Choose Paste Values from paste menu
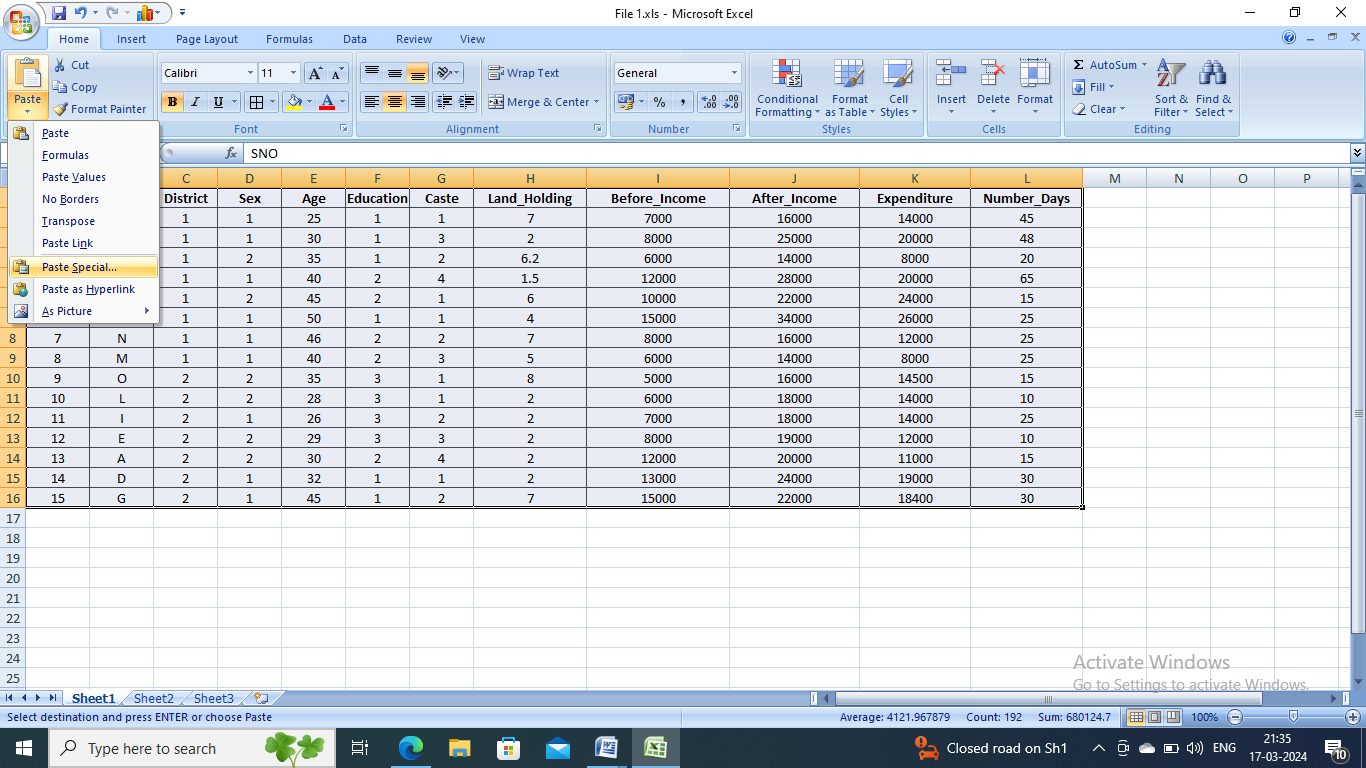This screenshot has height=768, width=1366. point(84,177)
